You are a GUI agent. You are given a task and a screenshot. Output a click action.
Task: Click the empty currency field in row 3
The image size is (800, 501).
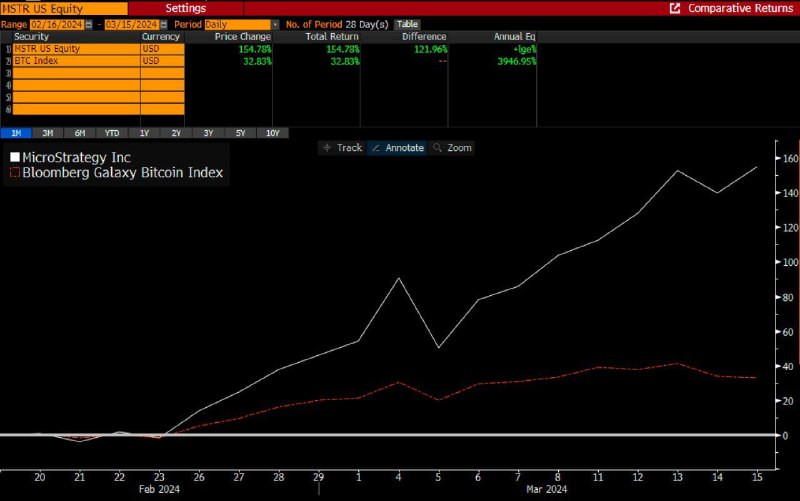pyautogui.click(x=162, y=73)
